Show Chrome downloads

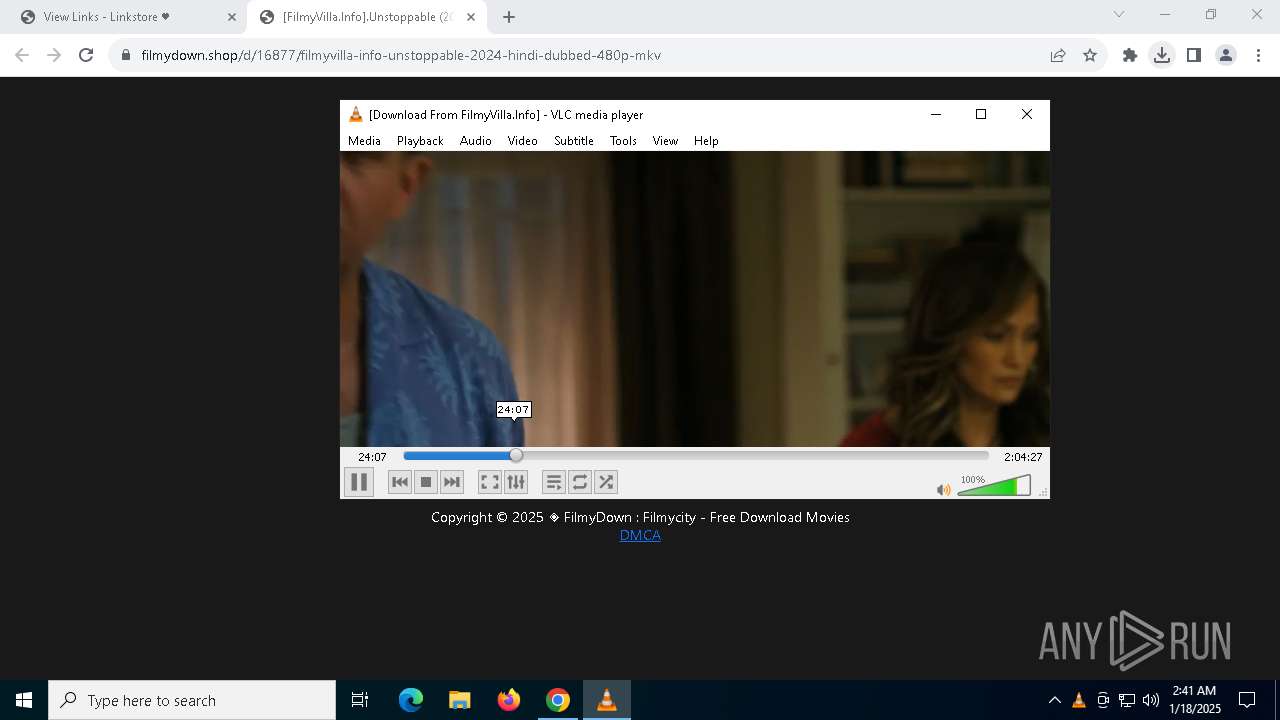point(1162,55)
